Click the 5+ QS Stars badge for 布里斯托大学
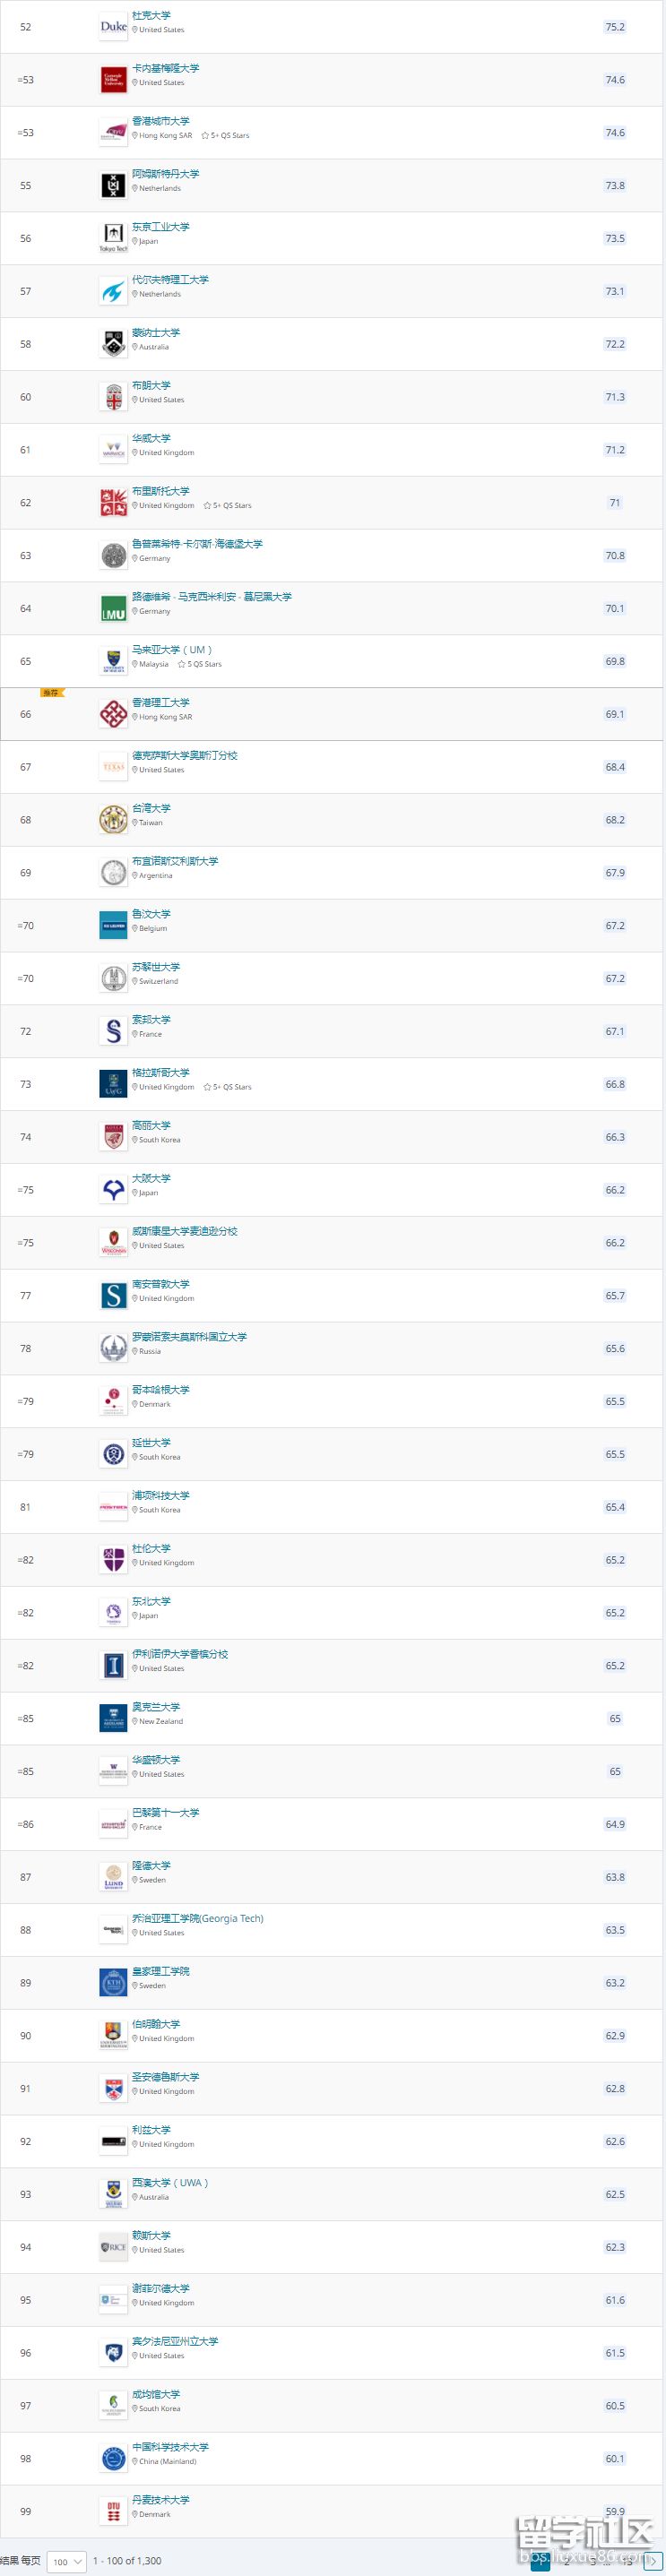 click(228, 506)
